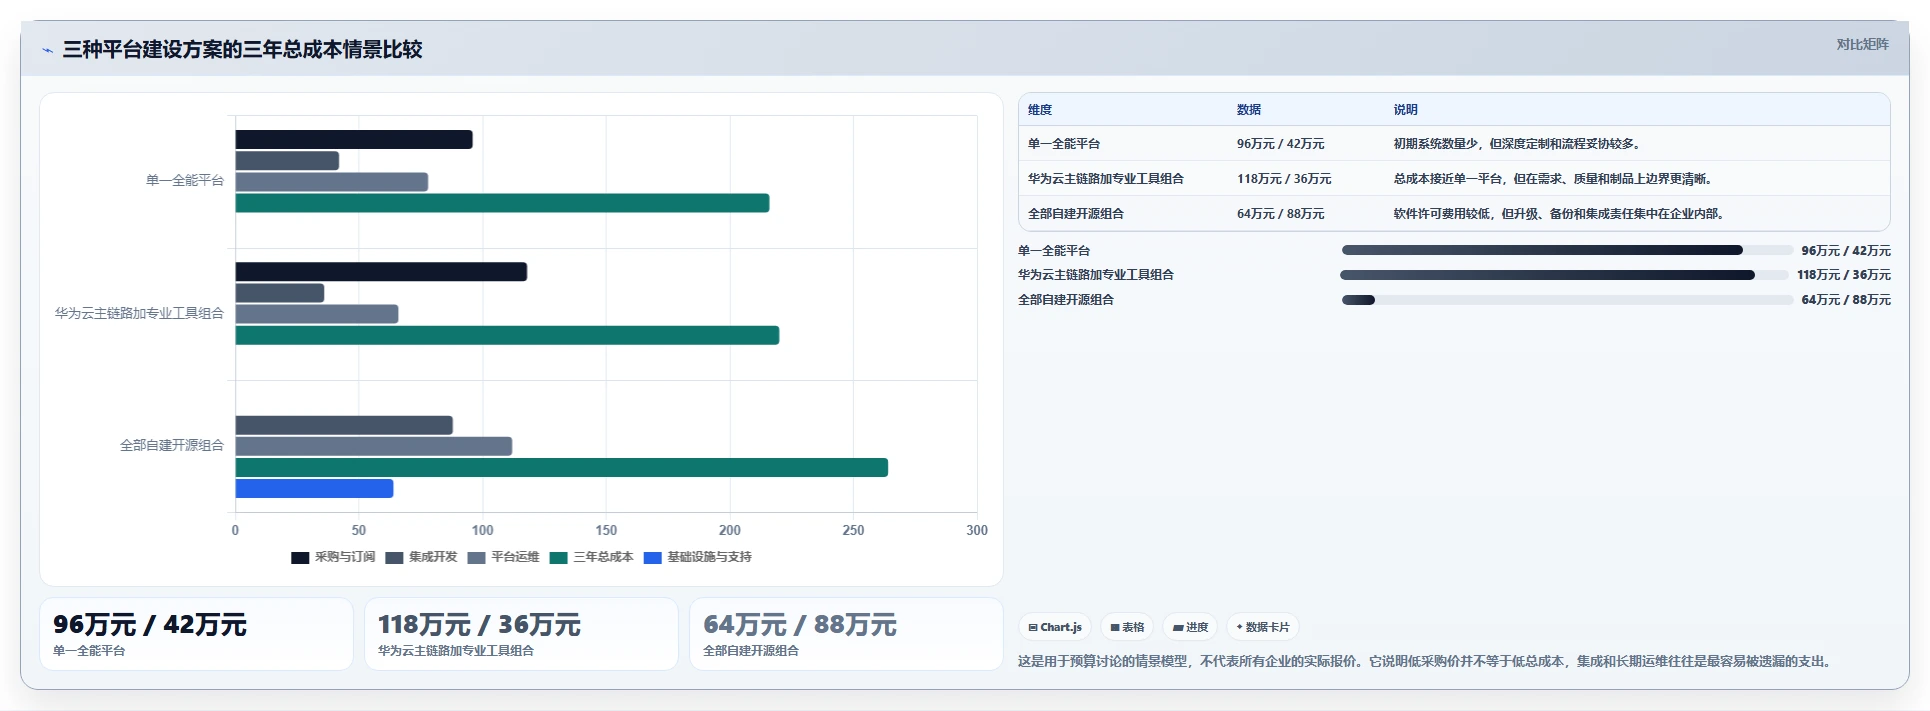The height and width of the screenshot is (711, 1930).
Task: Toggle the 基础设施与支持 legend item
Action: (x=697, y=557)
